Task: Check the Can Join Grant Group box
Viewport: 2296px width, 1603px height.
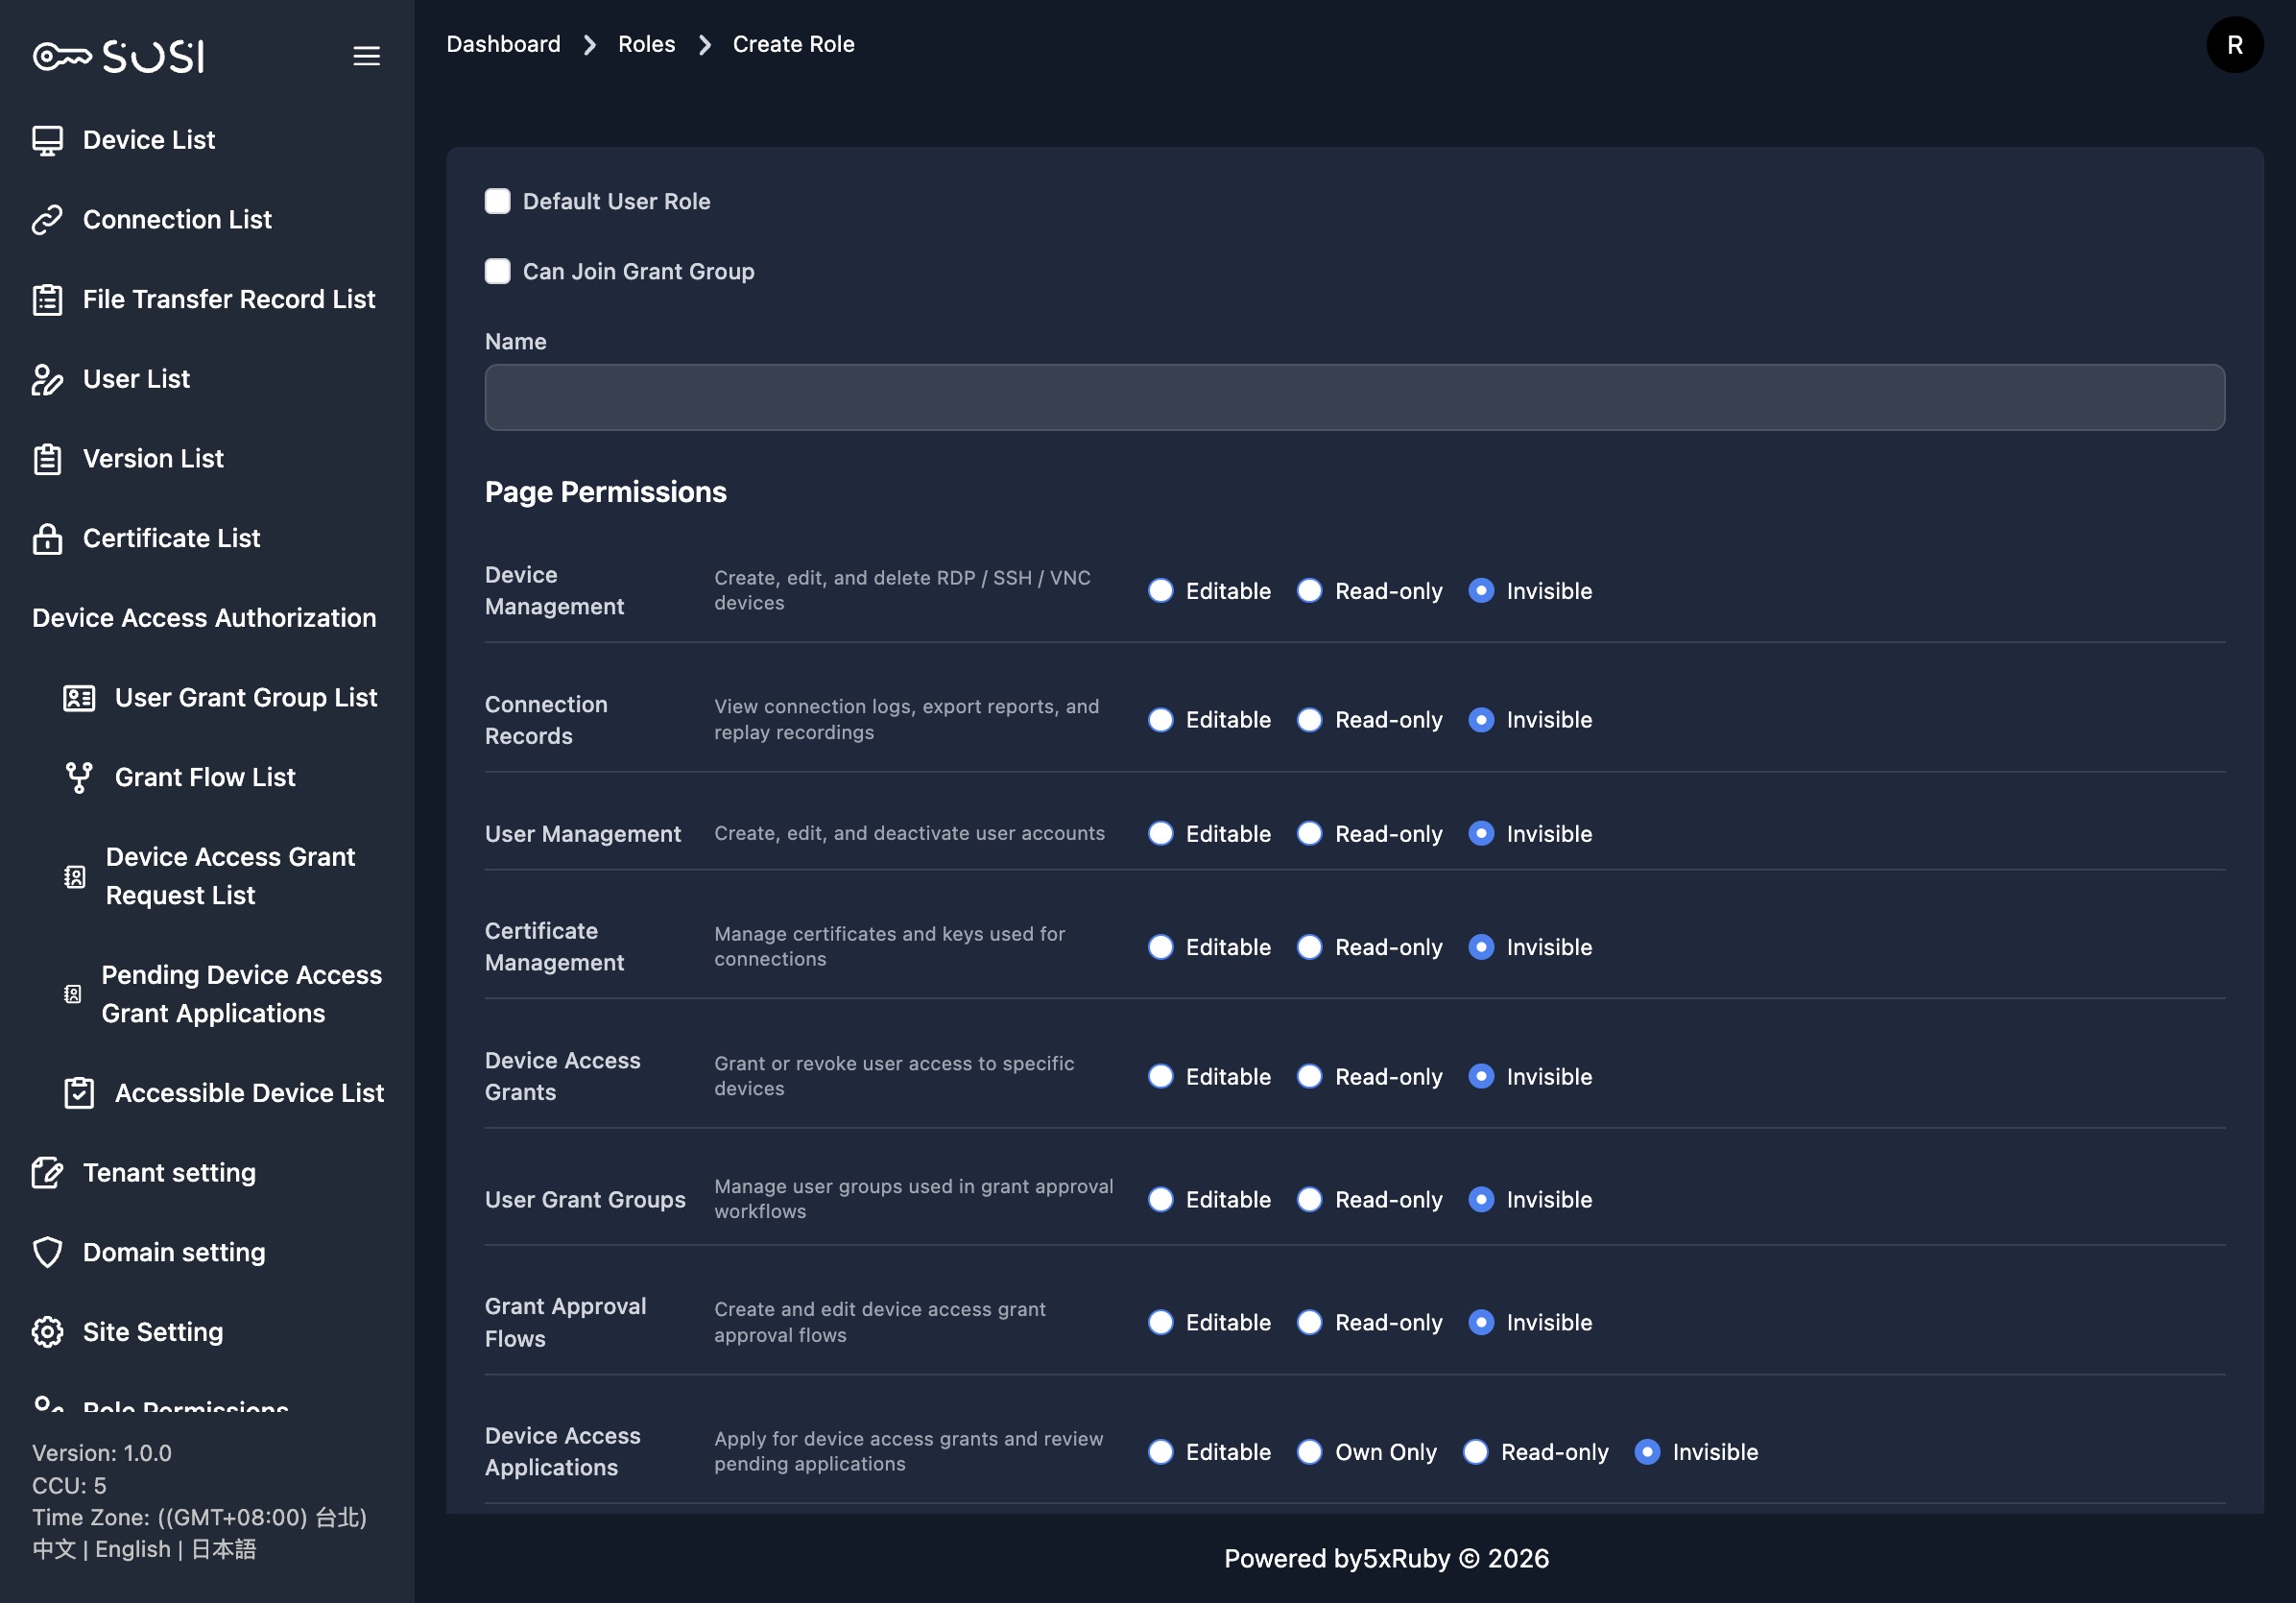Action: (x=497, y=271)
